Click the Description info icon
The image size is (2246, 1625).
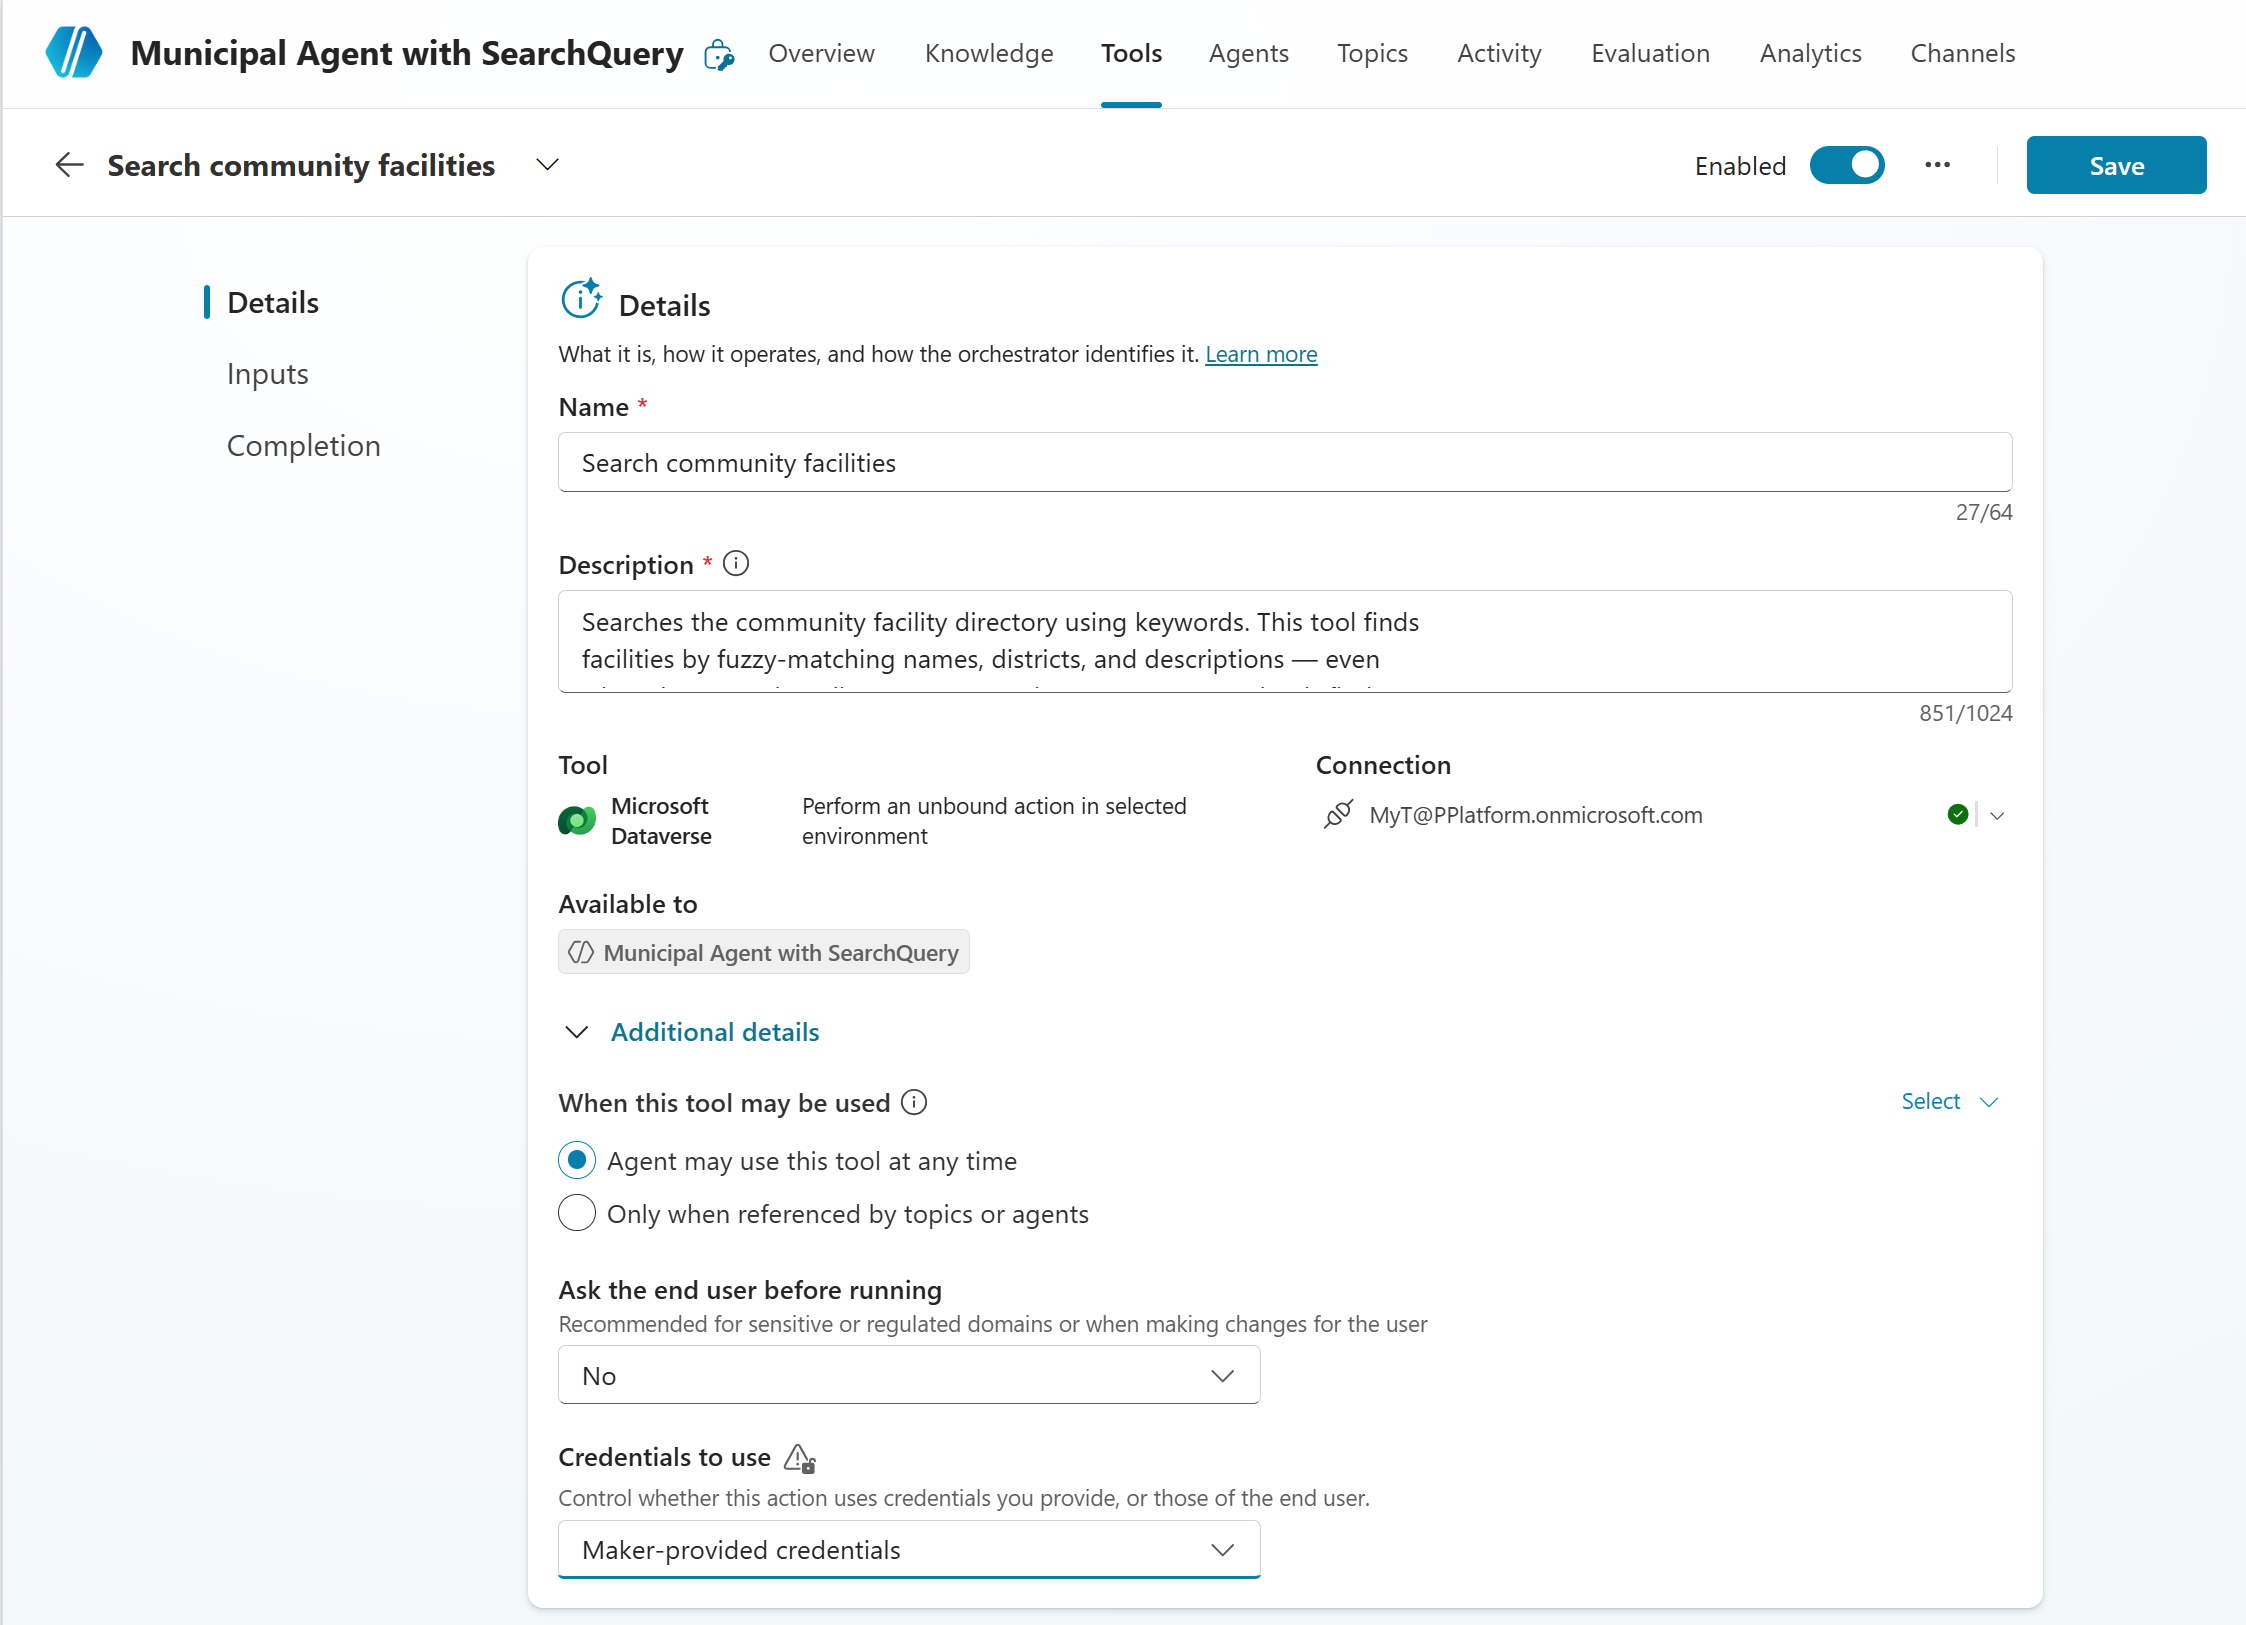coord(736,564)
